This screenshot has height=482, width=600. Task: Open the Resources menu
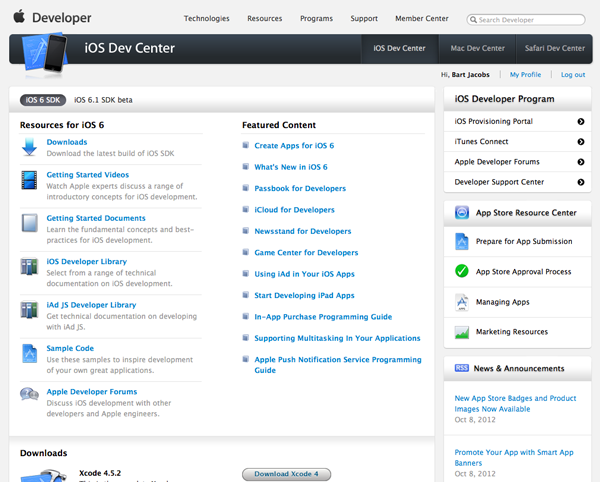264,18
